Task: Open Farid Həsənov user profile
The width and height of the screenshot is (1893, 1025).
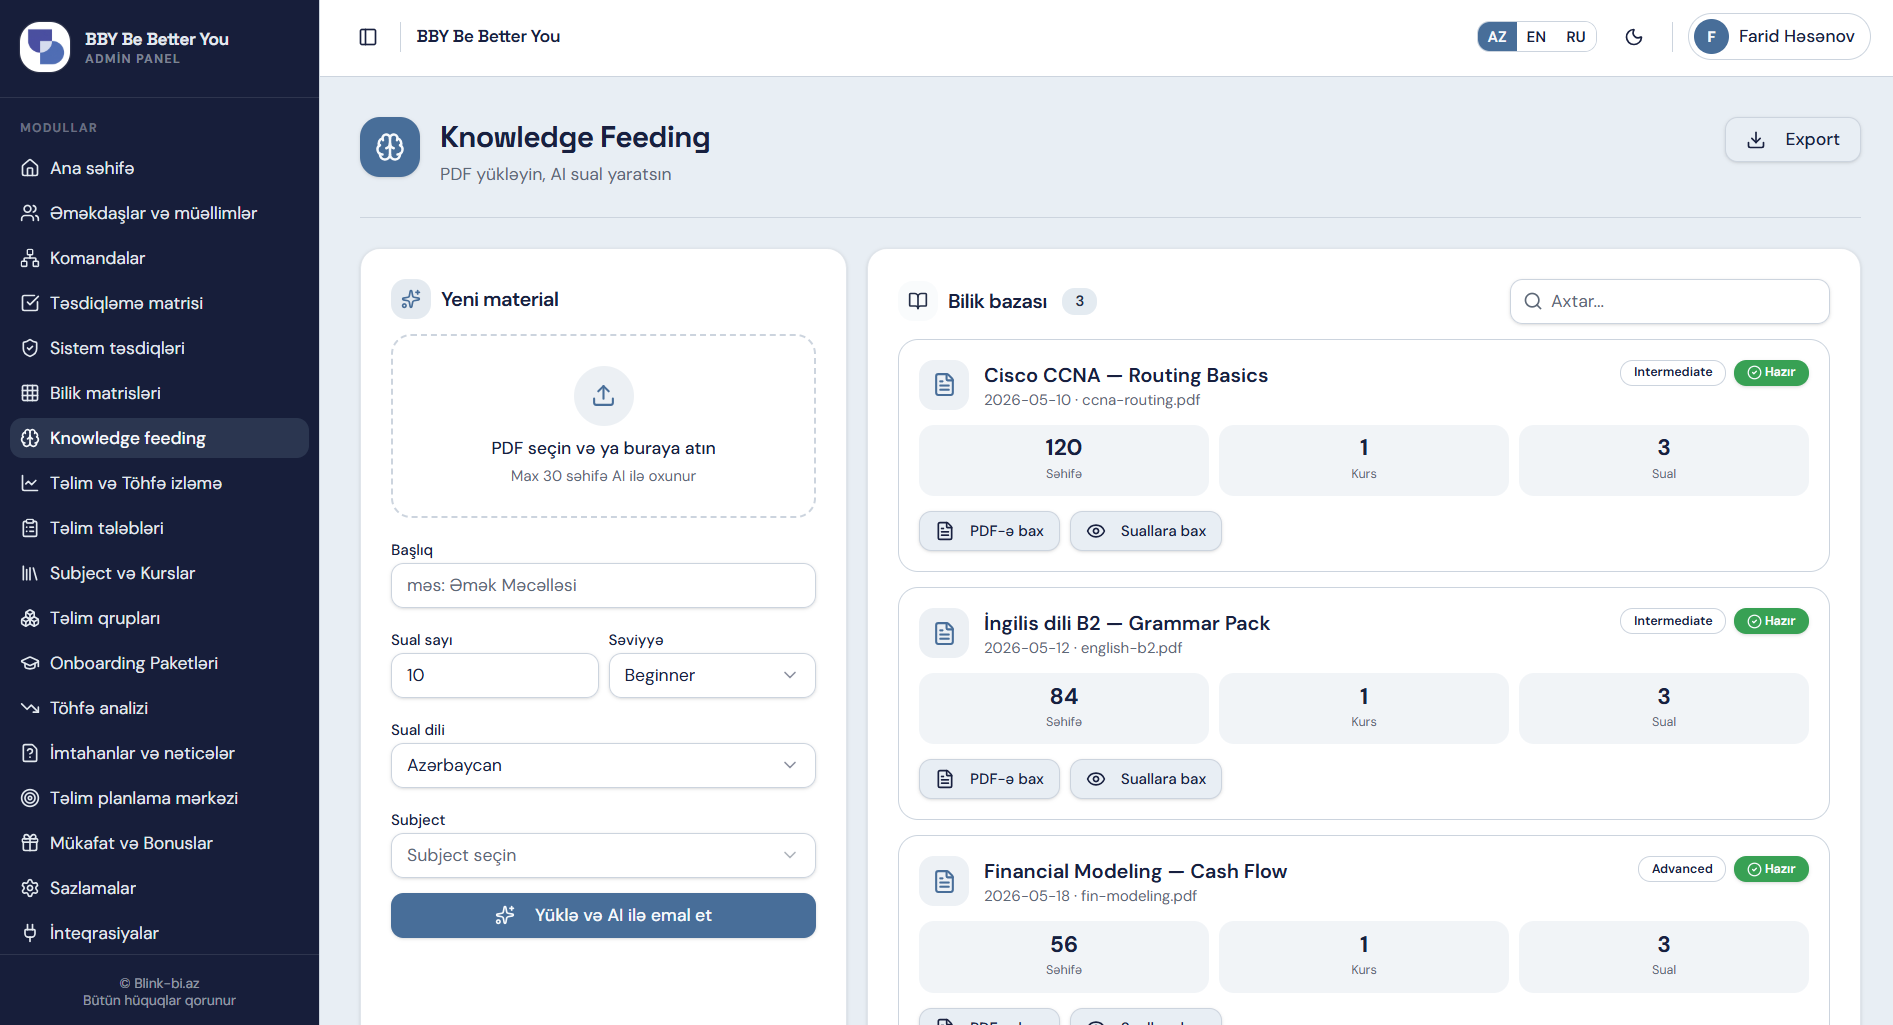Action: click(1779, 37)
